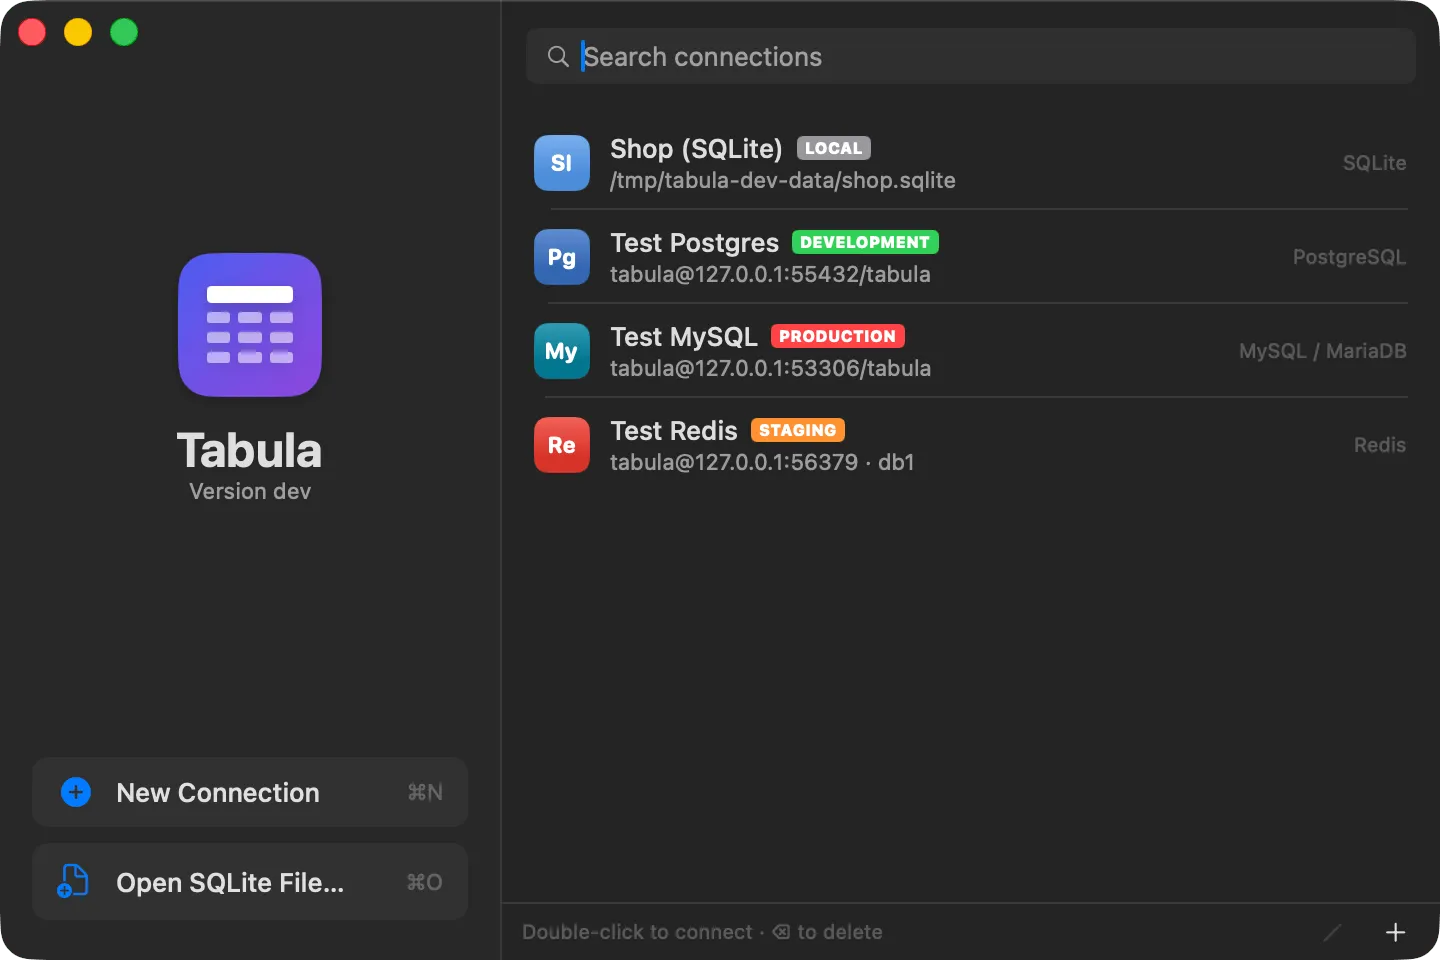This screenshot has width=1440, height=960.
Task: Select the Test Postgres connection name
Action: pos(694,243)
